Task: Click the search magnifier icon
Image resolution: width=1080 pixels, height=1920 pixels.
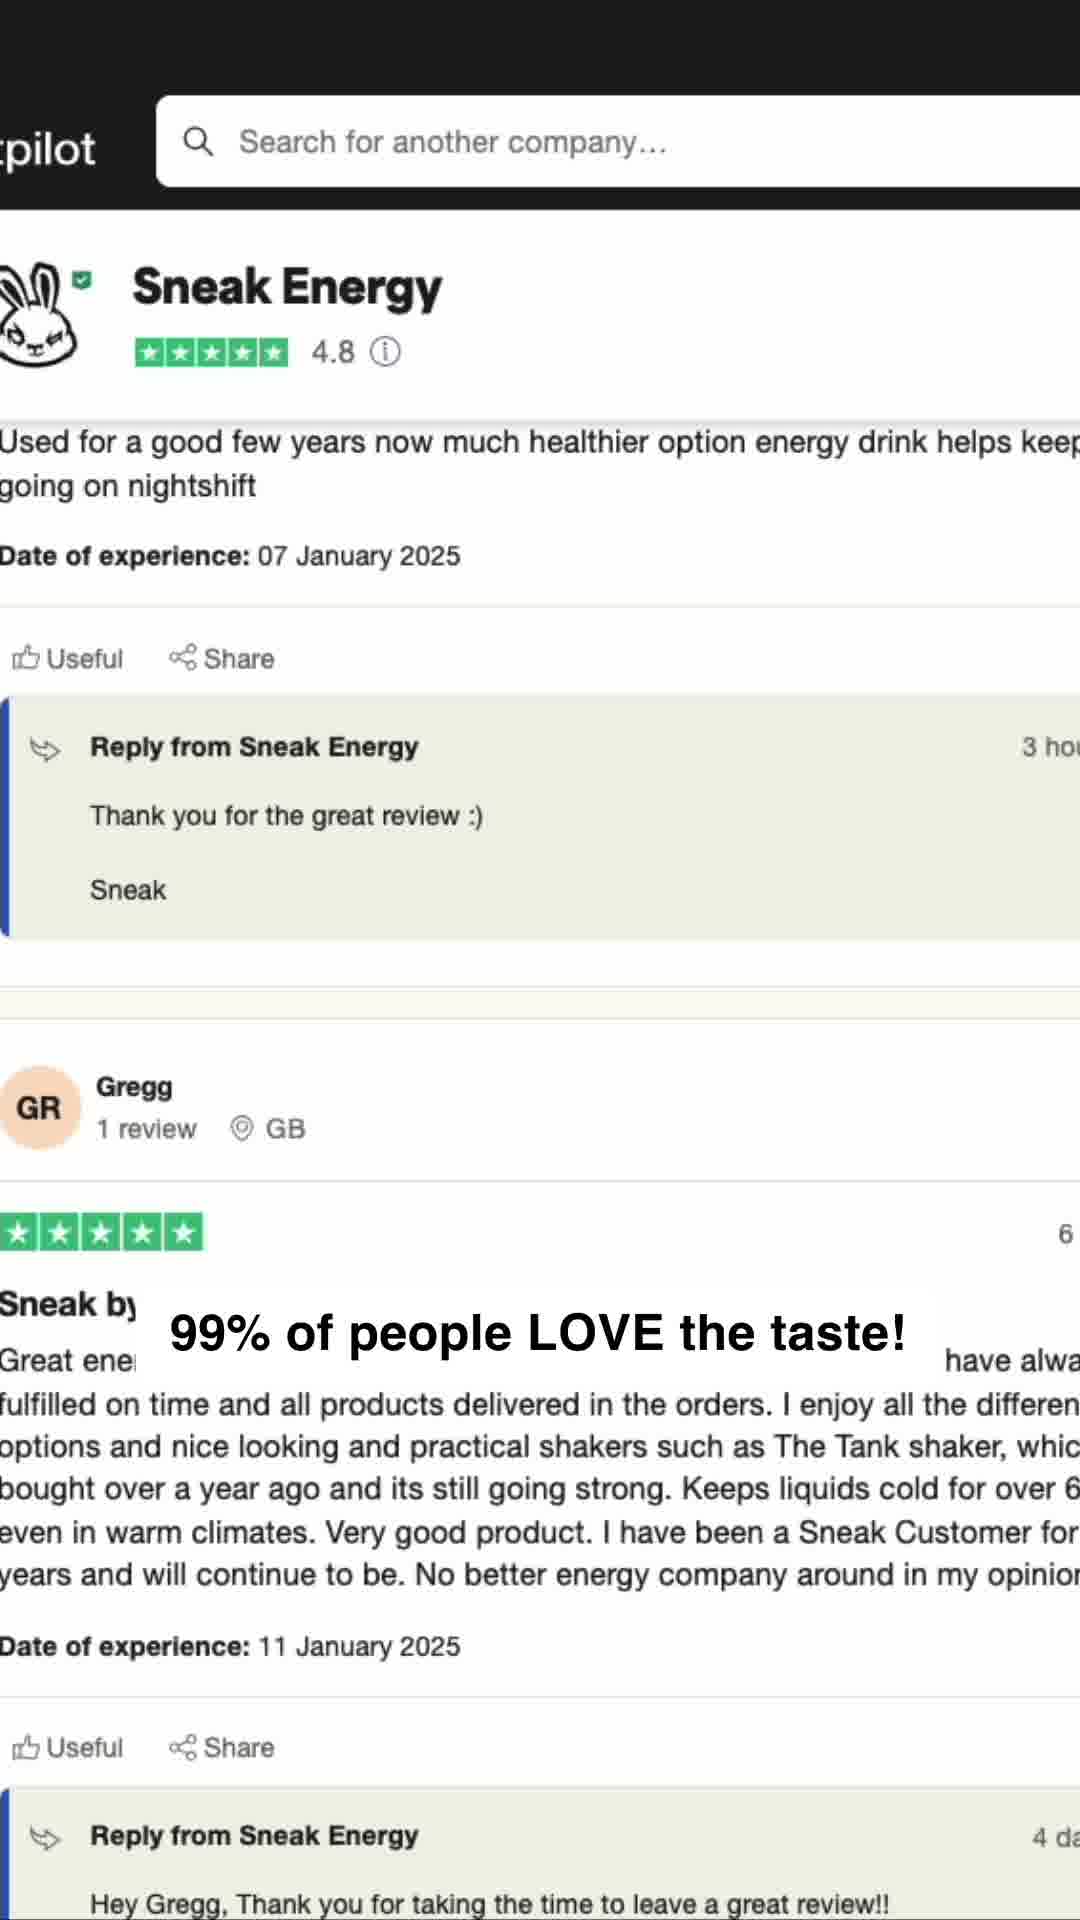Action: [x=198, y=142]
